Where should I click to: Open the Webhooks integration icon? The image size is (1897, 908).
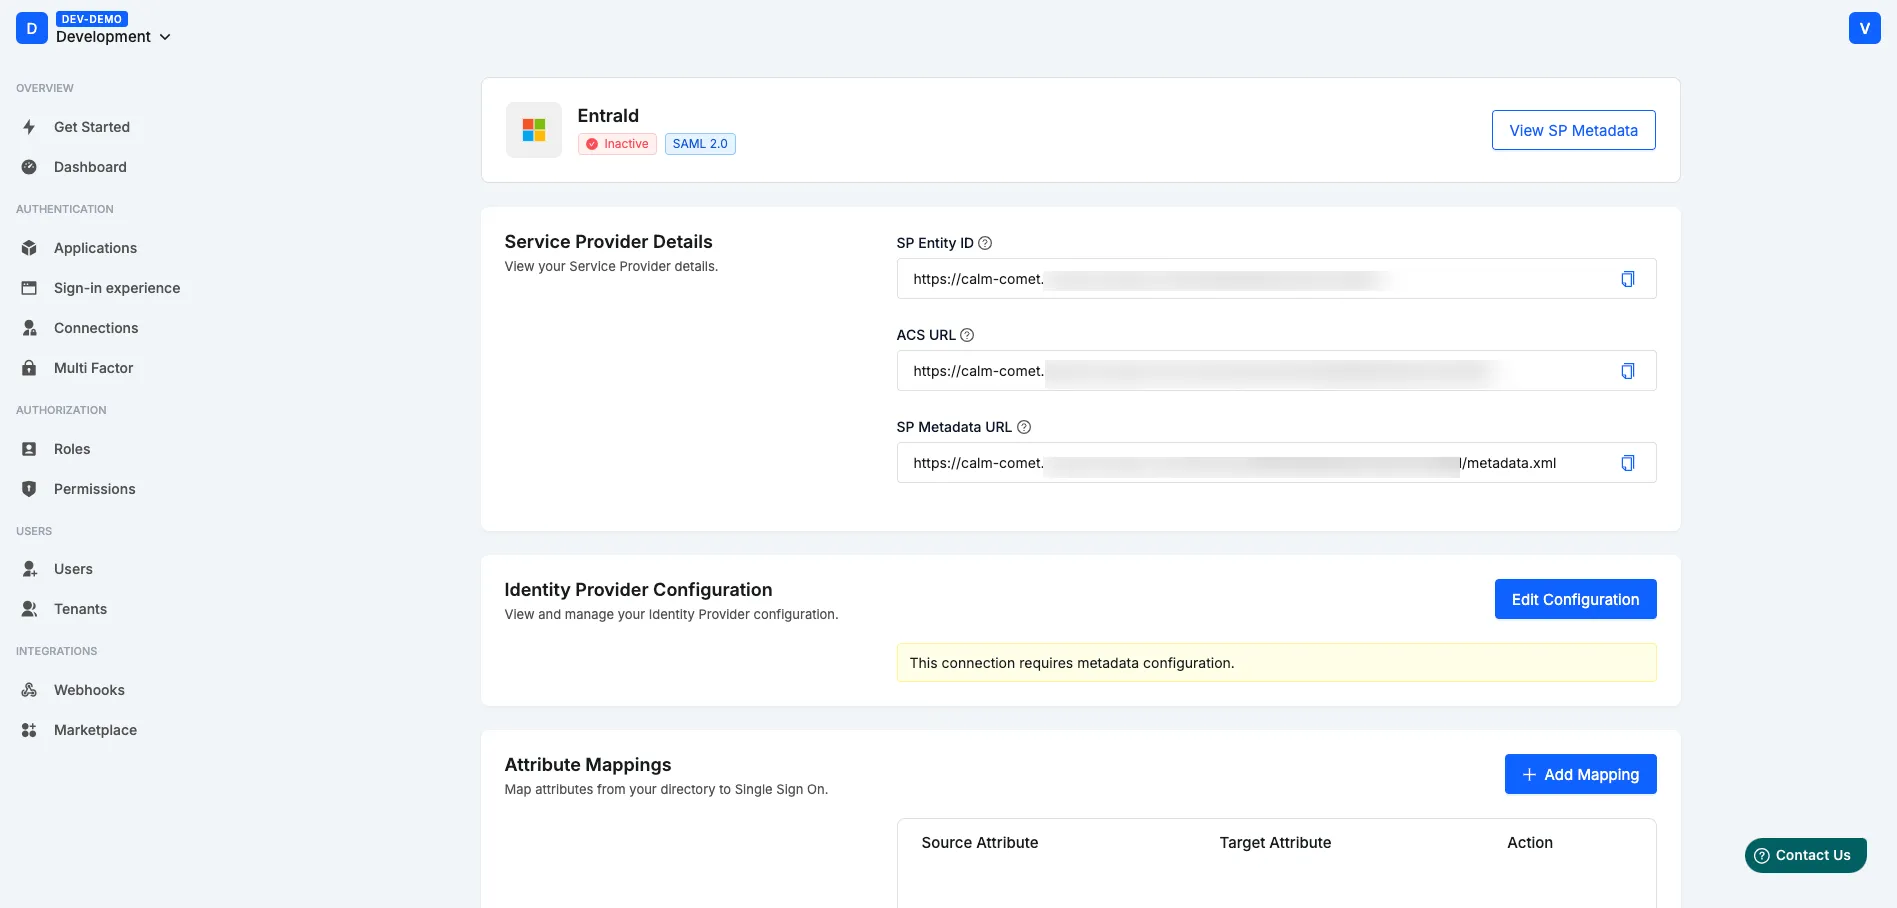coord(29,689)
